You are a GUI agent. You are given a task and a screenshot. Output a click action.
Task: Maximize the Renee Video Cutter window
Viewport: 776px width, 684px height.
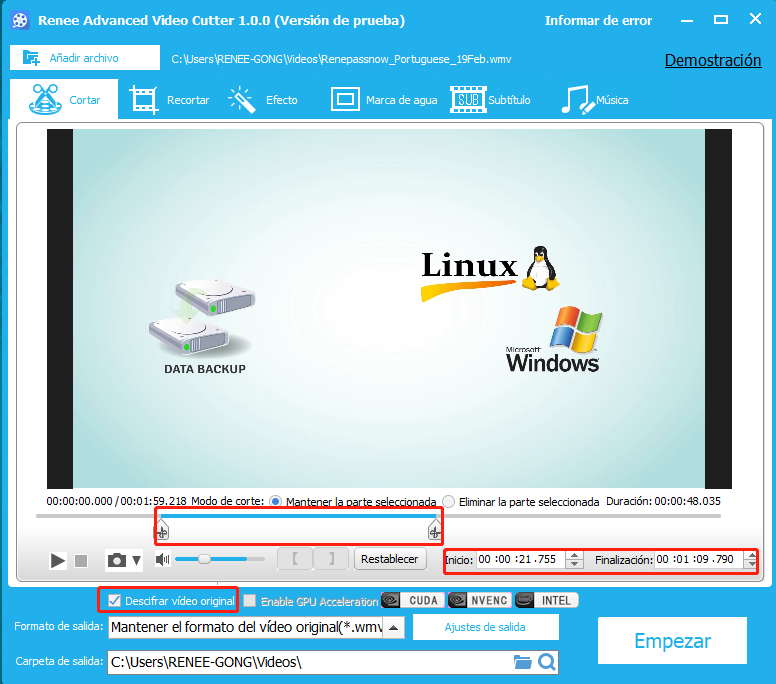pyautogui.click(x=721, y=20)
